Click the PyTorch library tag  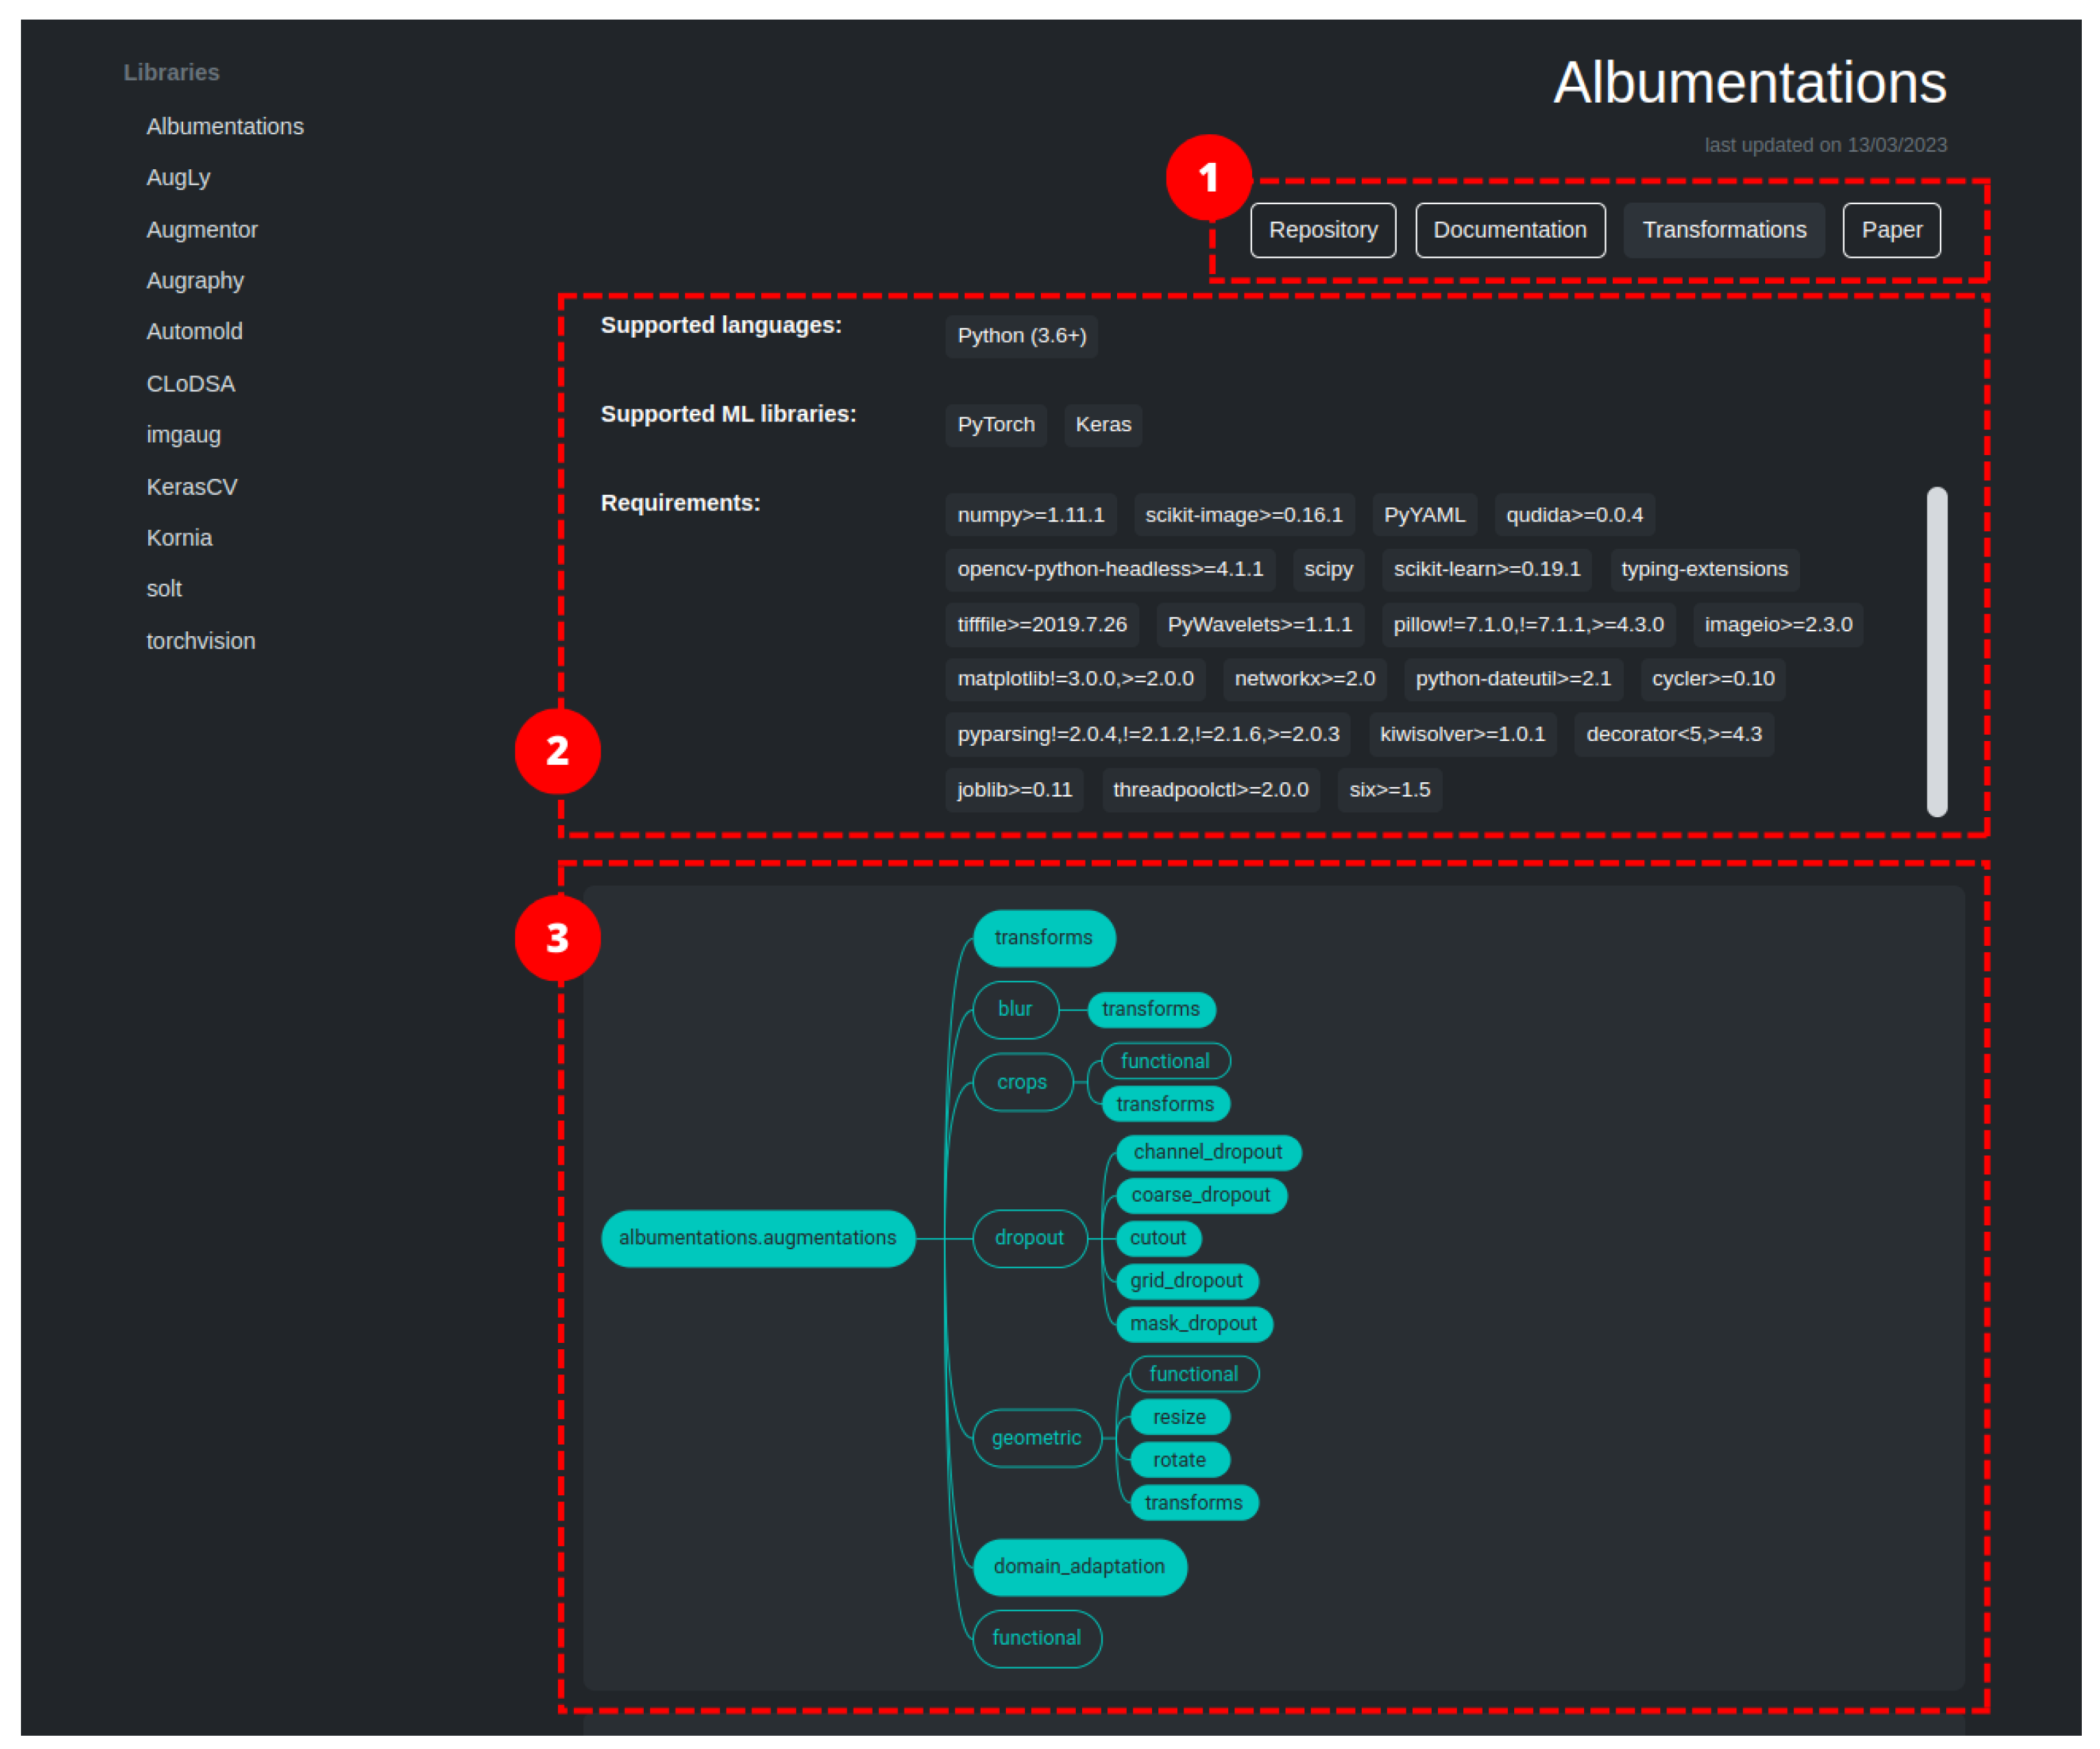click(995, 425)
